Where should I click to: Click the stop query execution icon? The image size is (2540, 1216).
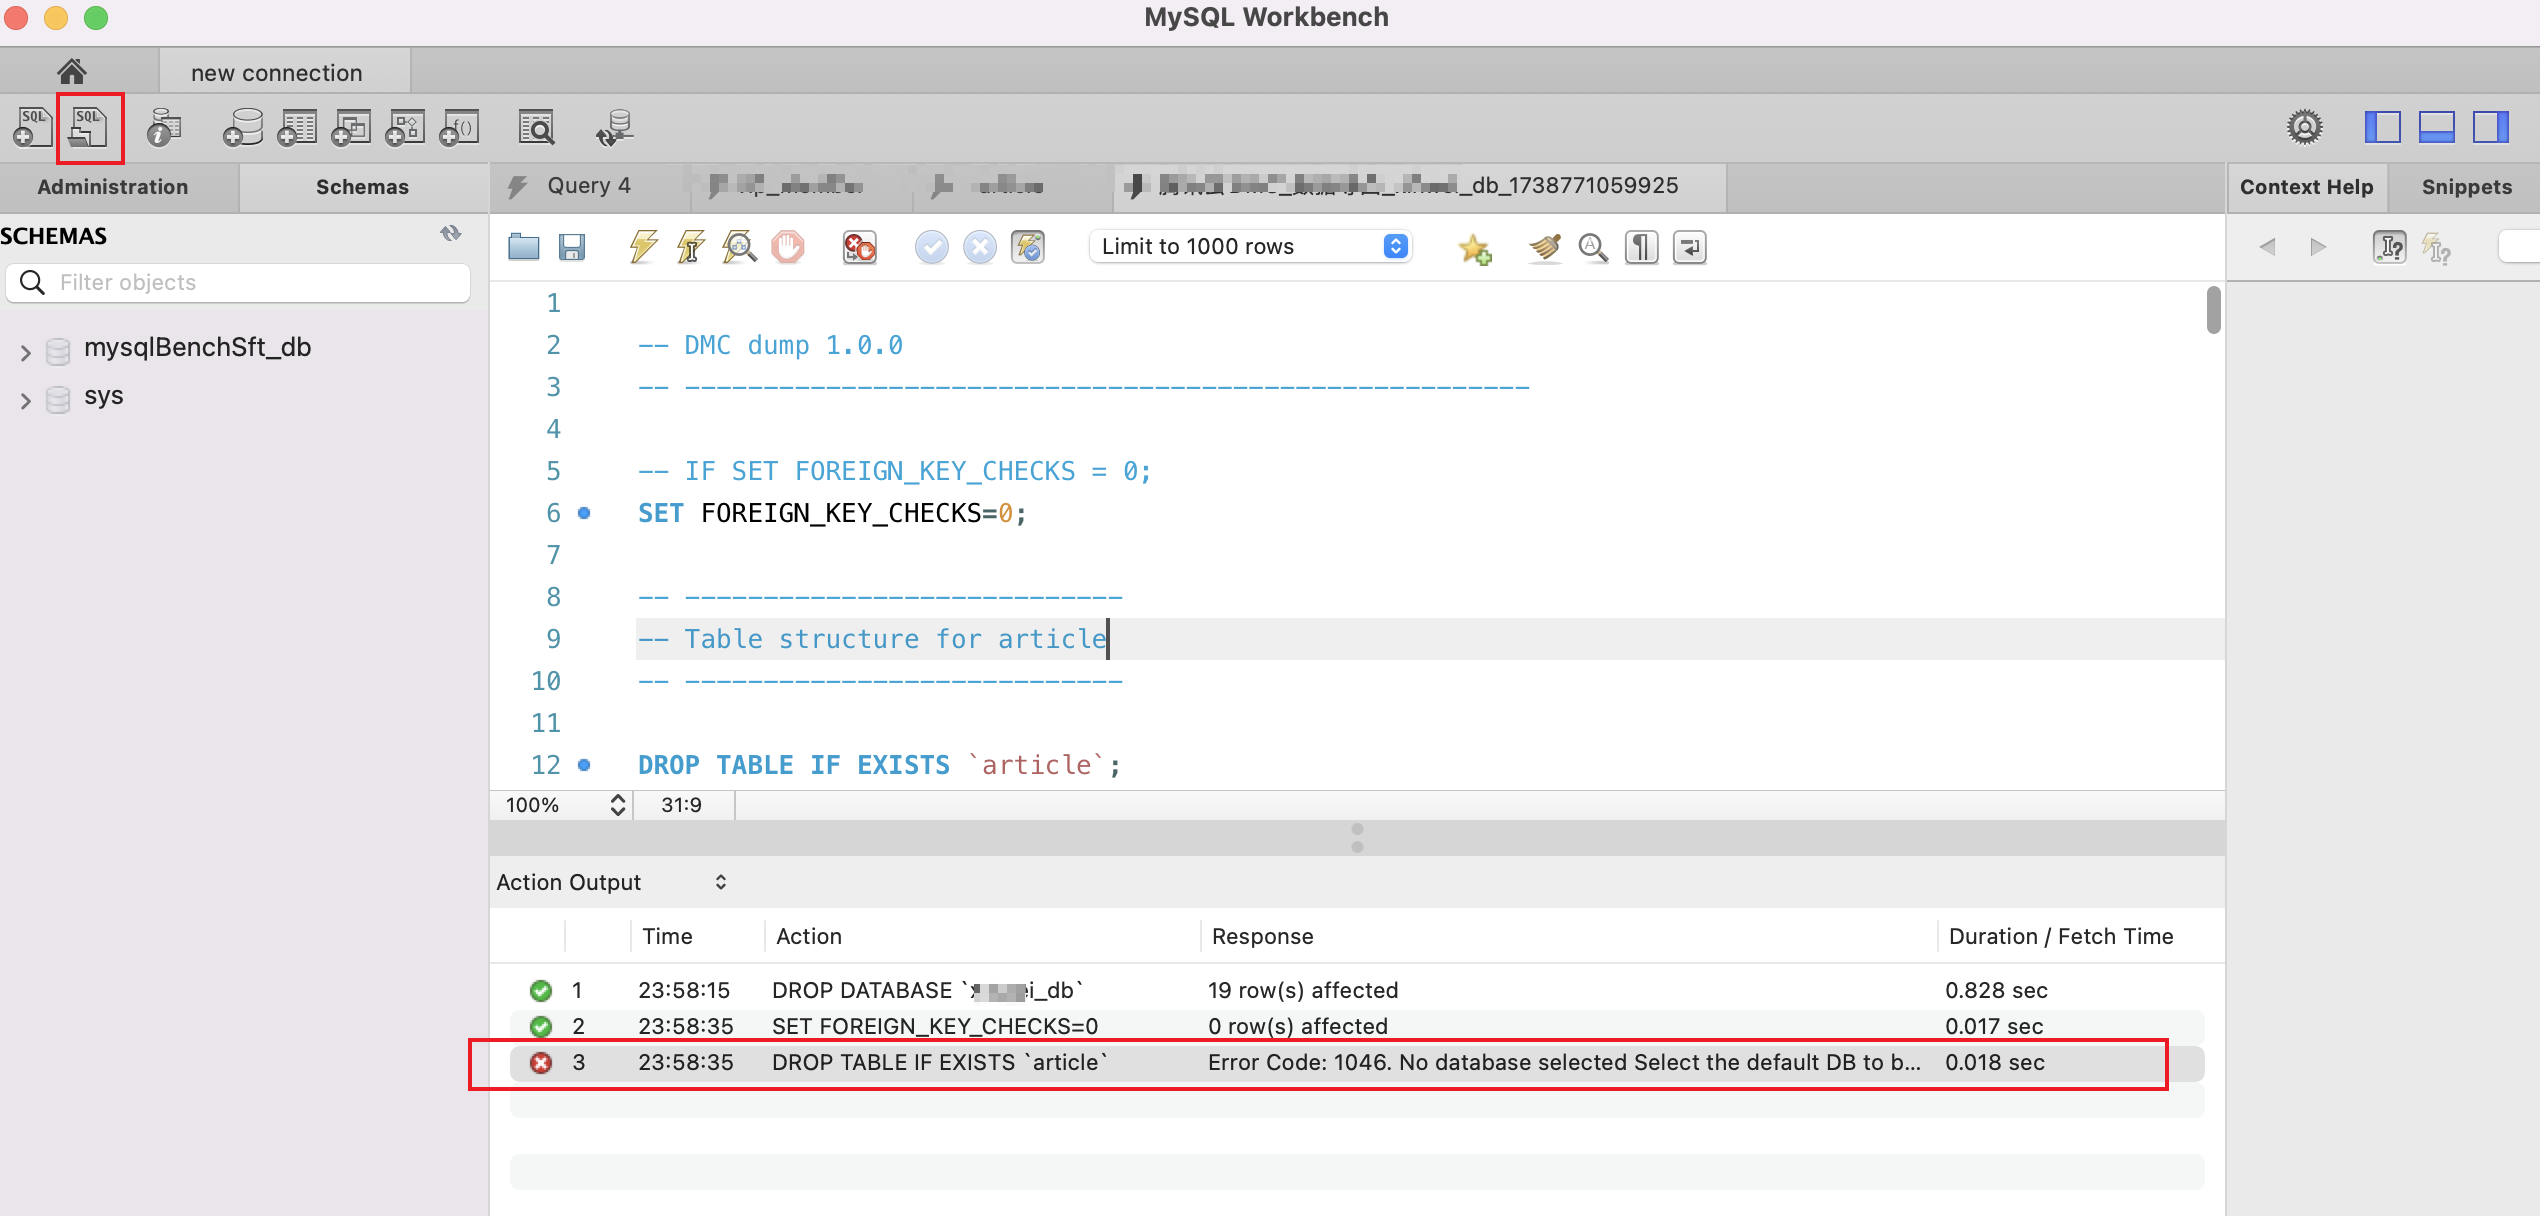click(x=787, y=247)
